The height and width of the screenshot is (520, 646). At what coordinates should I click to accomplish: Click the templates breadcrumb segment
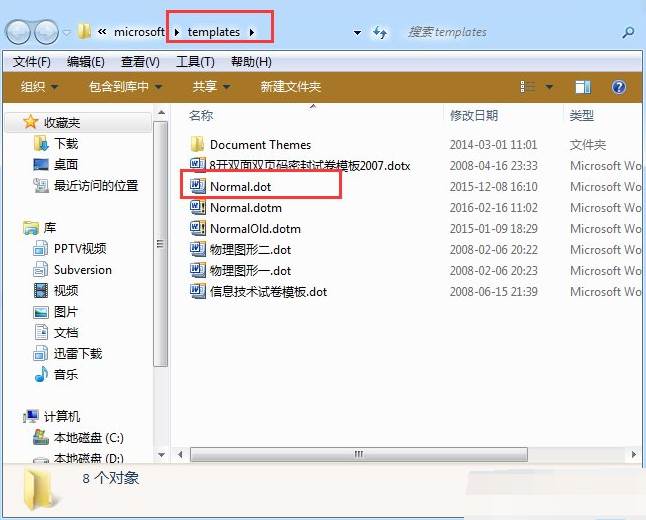point(213,32)
